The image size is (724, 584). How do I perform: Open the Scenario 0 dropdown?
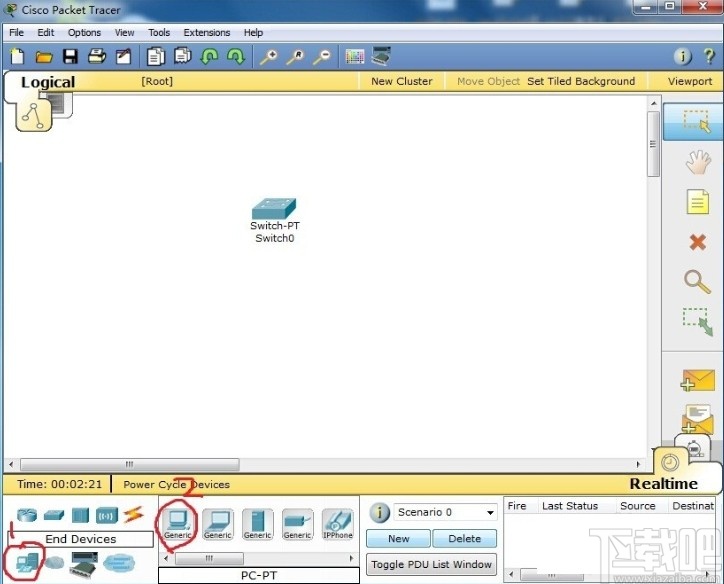point(445,512)
